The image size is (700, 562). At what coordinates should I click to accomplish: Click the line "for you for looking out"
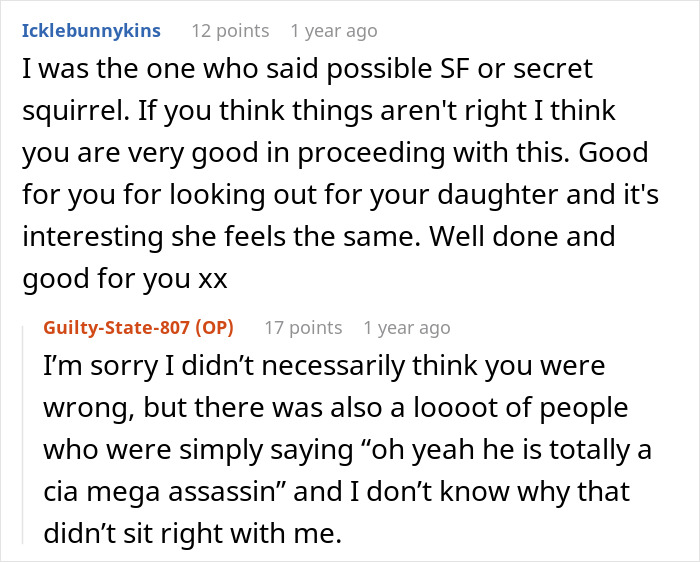click(x=340, y=197)
